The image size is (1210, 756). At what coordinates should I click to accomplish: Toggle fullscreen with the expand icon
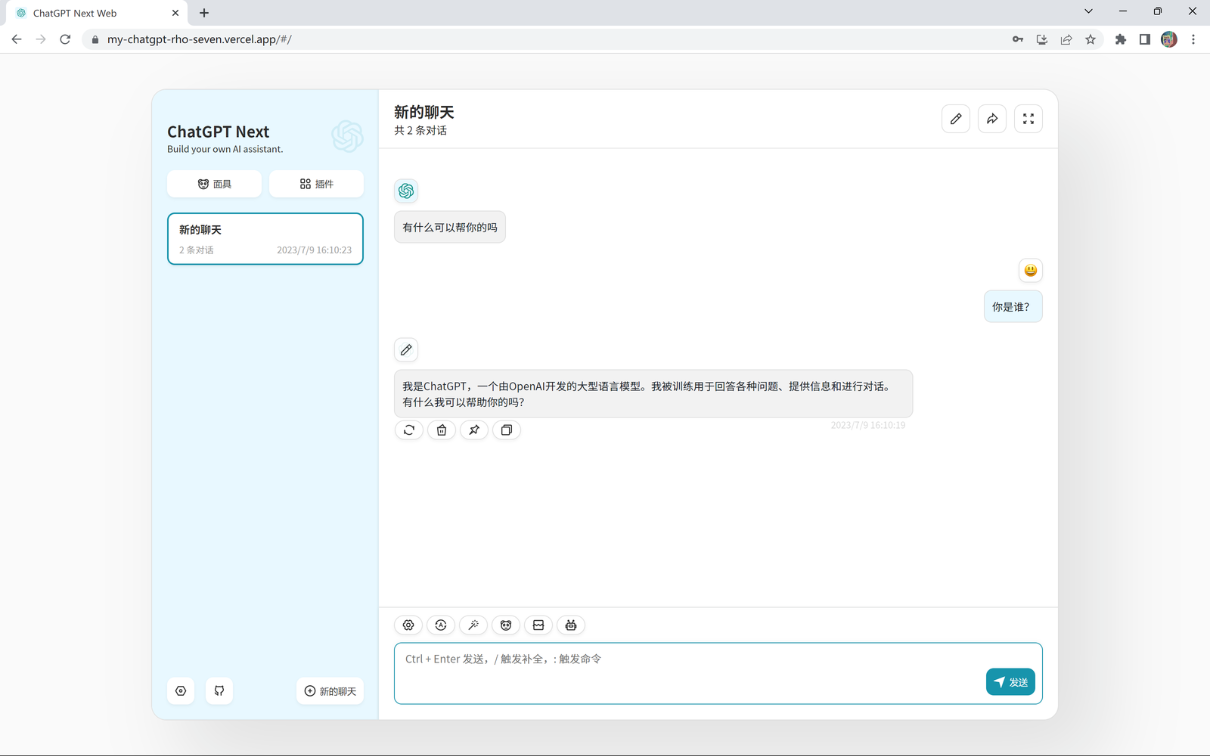[1028, 119]
